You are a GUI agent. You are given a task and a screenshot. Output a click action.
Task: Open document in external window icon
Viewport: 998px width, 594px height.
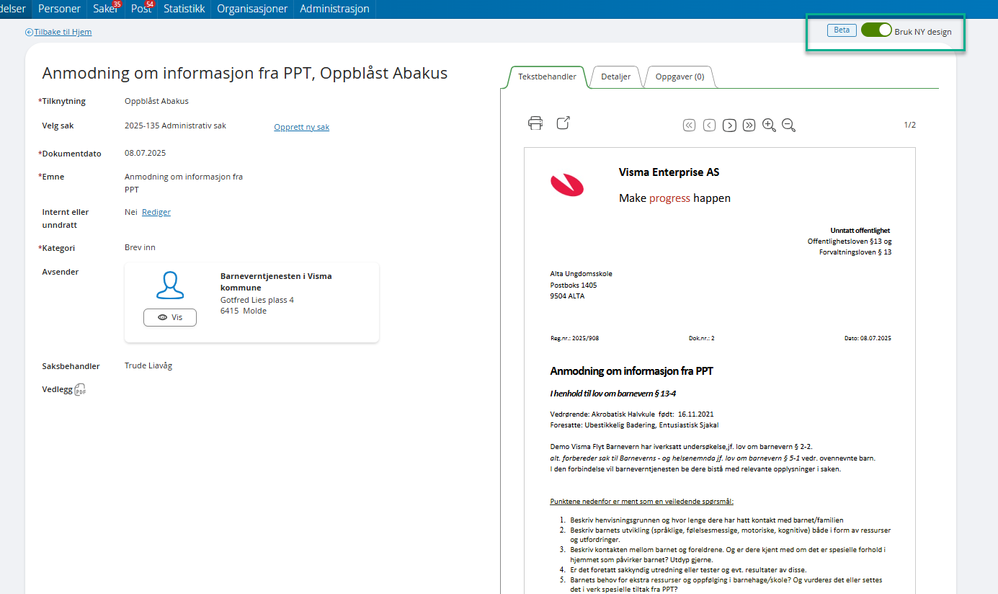(x=563, y=123)
